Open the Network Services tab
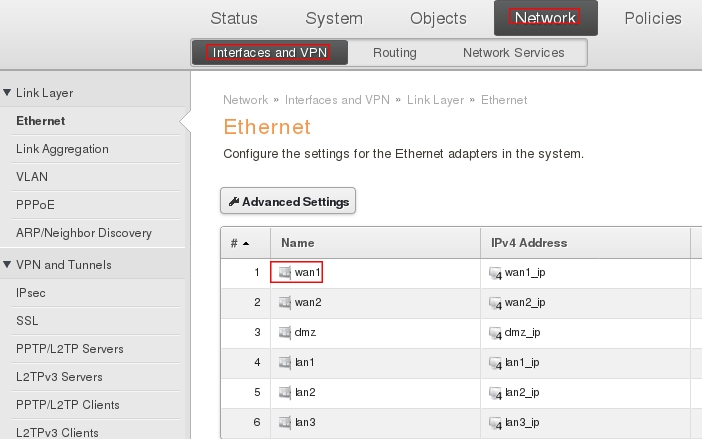702x439 pixels. [x=513, y=52]
